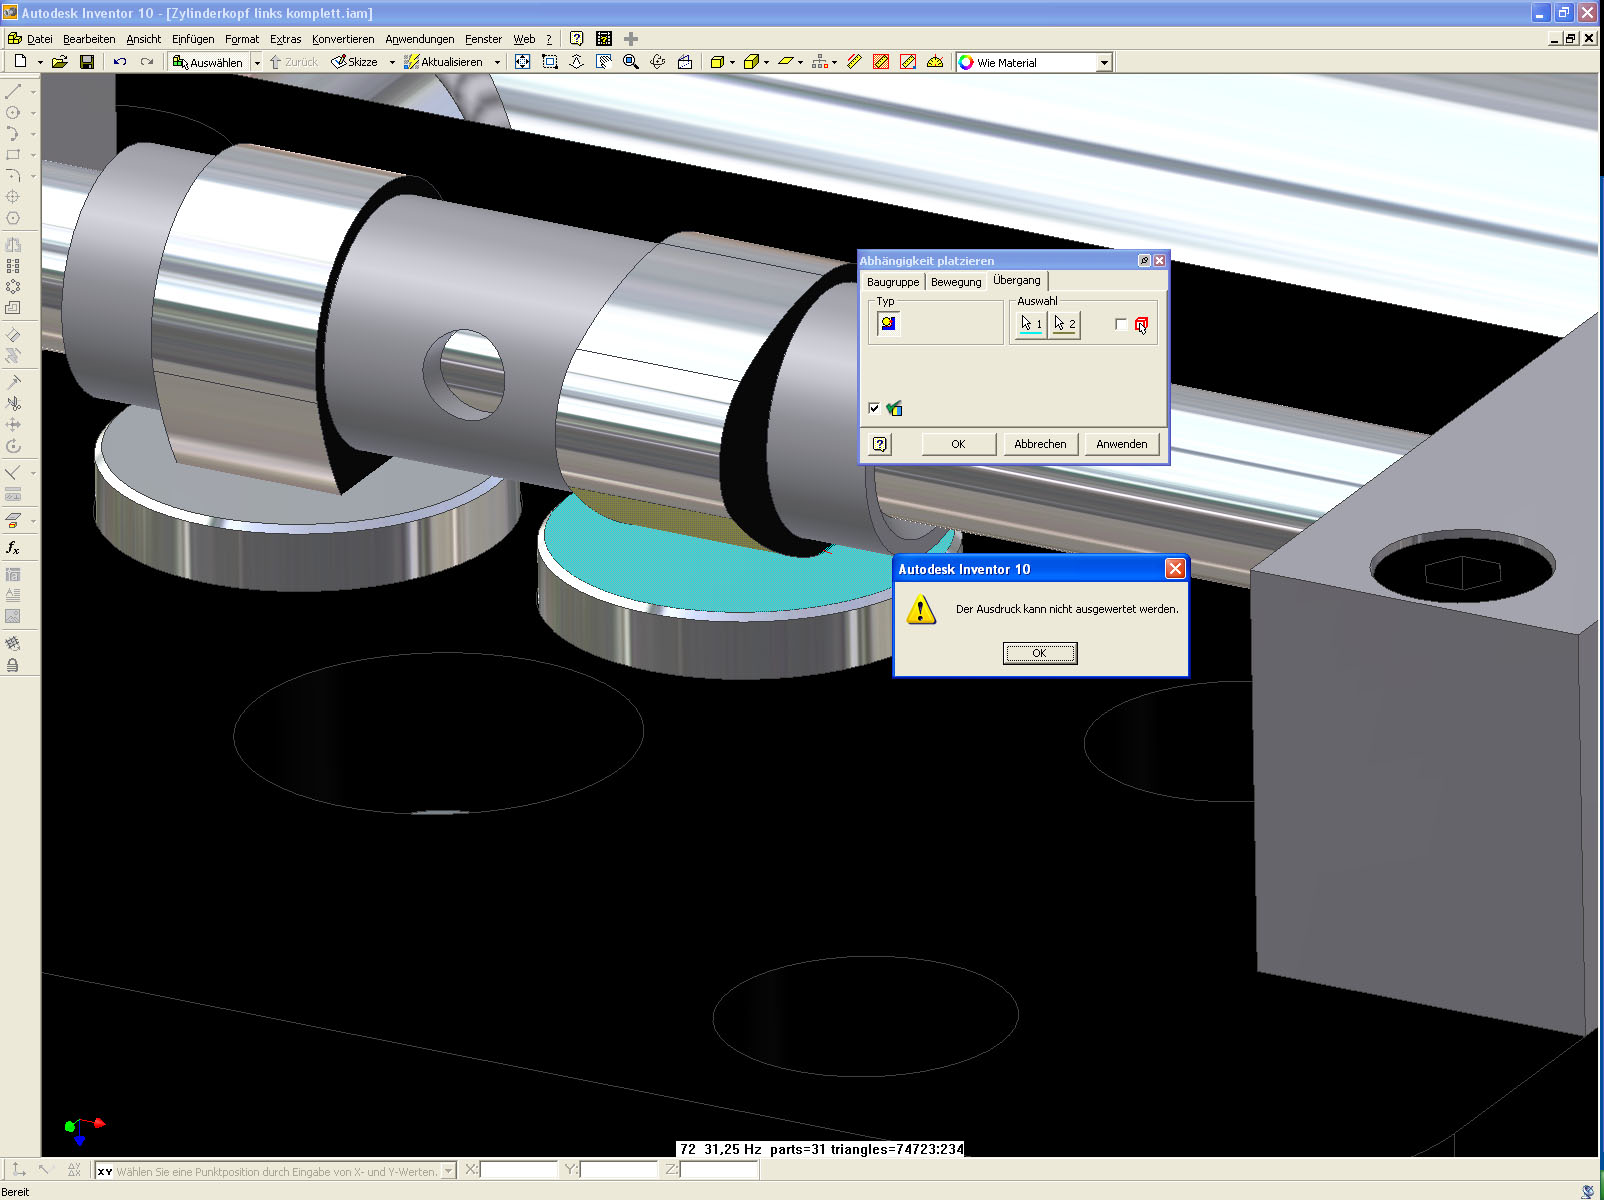Open the Extras menu

pyautogui.click(x=285, y=39)
